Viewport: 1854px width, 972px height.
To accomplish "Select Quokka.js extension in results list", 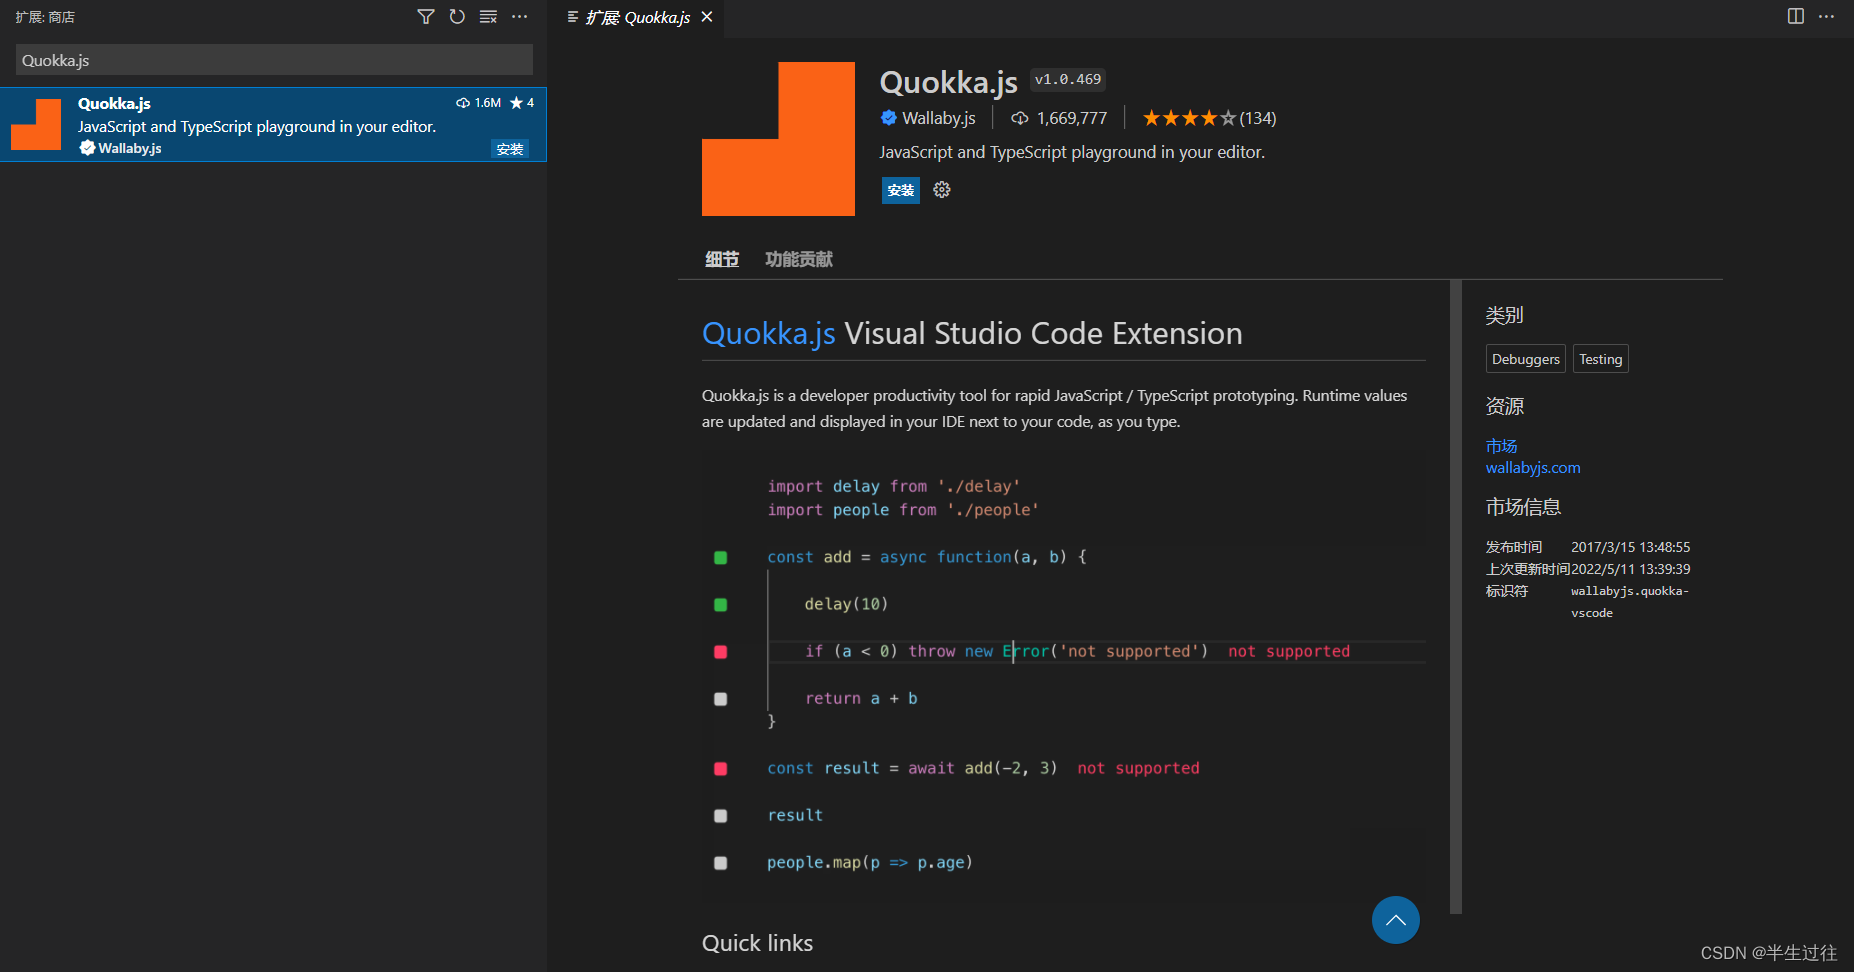I will (x=273, y=125).
